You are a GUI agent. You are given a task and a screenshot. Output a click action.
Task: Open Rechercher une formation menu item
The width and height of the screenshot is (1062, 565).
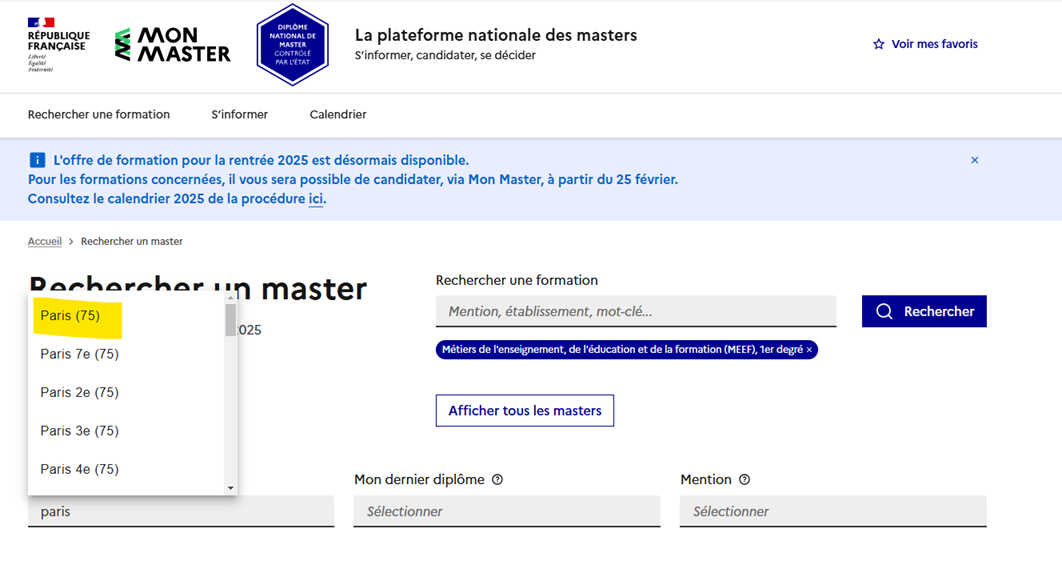(x=99, y=115)
